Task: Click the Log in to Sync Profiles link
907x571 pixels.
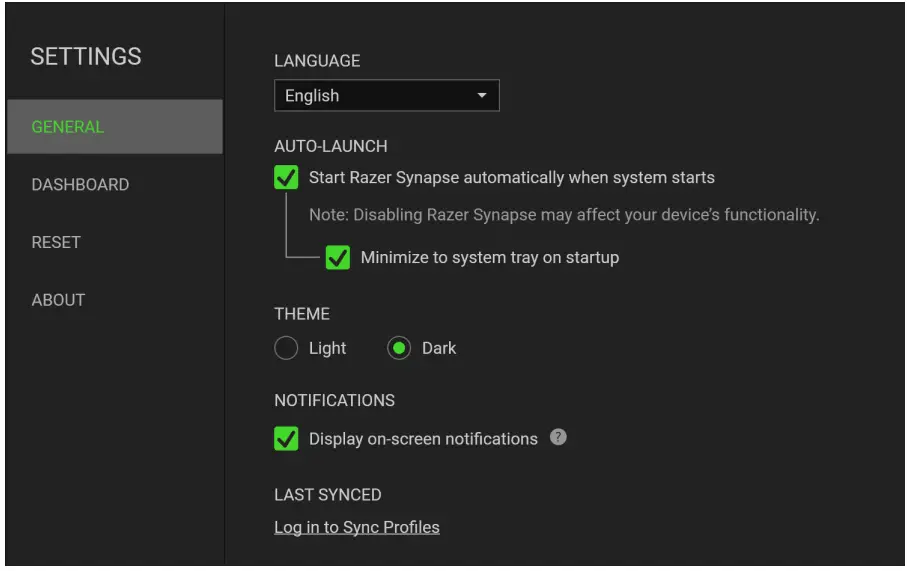Action: point(357,527)
